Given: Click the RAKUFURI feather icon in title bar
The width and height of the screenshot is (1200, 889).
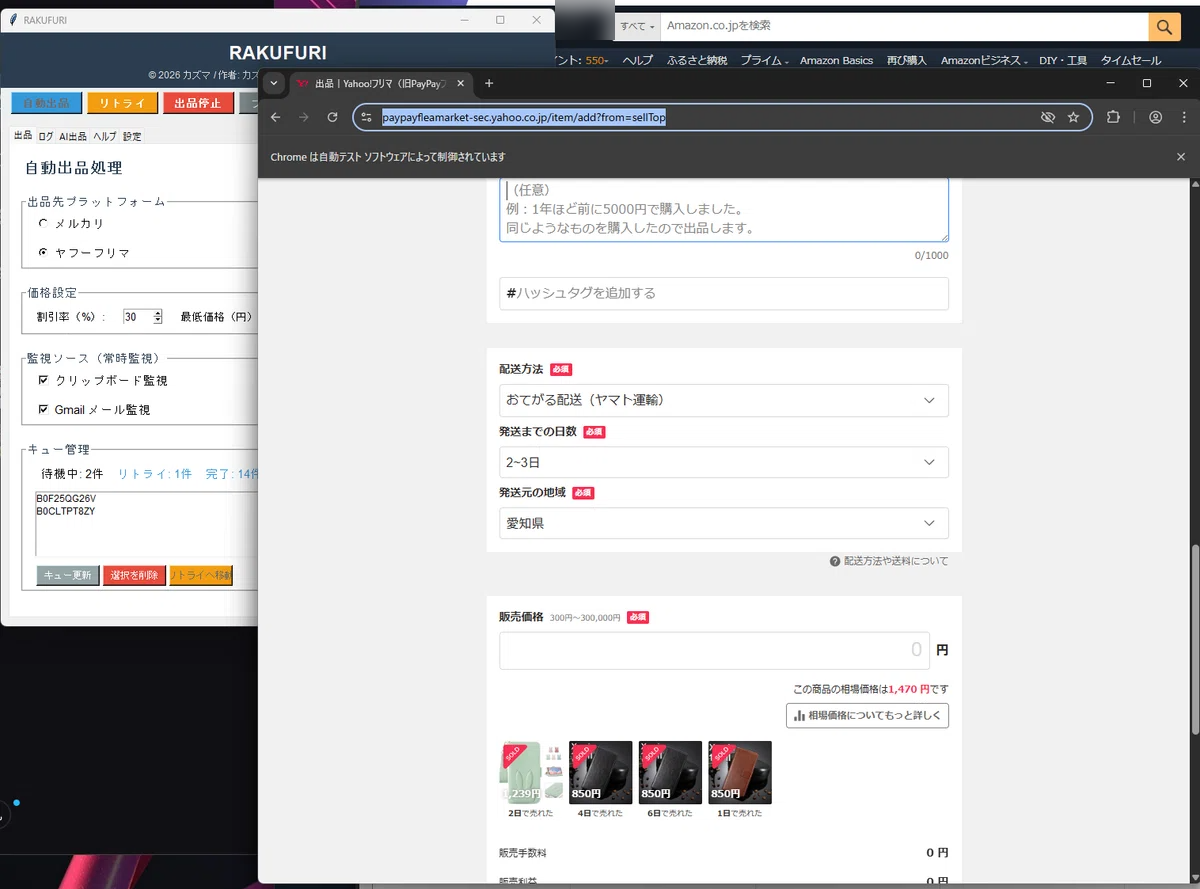Looking at the screenshot, I should click(13, 20).
